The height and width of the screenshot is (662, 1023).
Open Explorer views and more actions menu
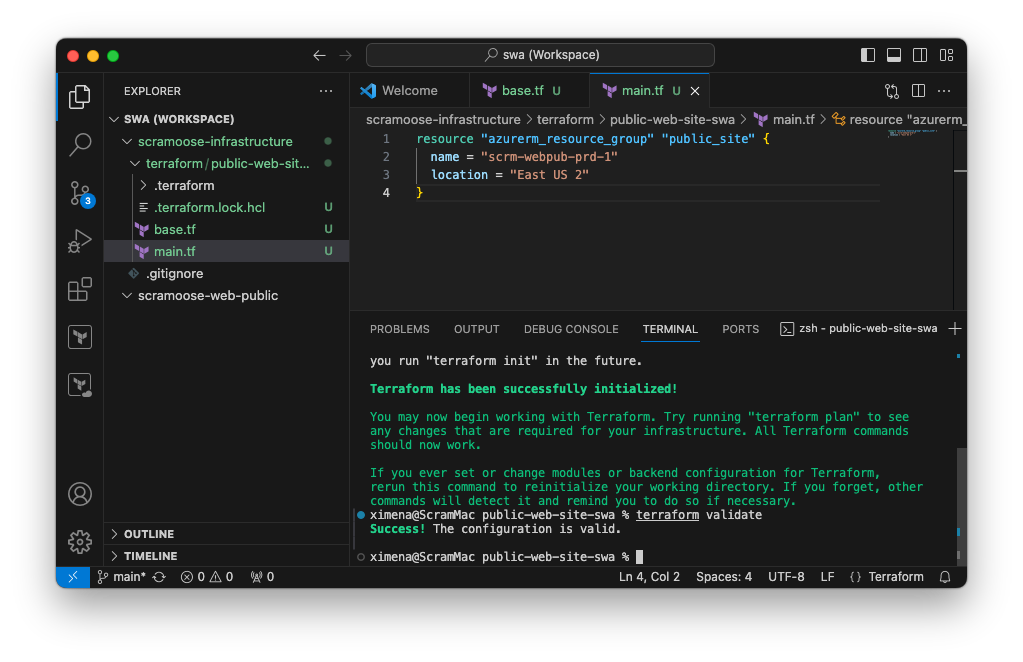click(x=326, y=91)
